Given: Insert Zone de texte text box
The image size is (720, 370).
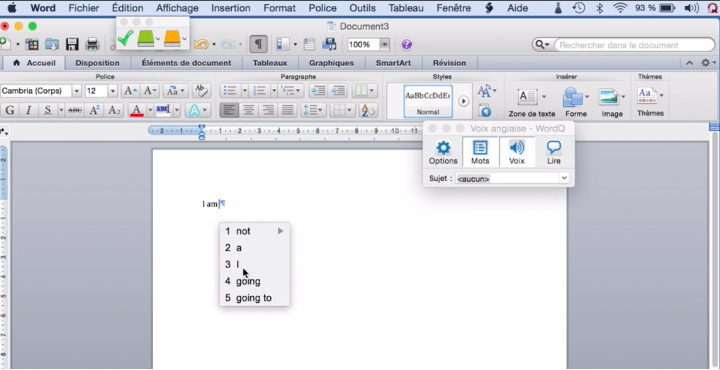Looking at the screenshot, I should click(531, 103).
